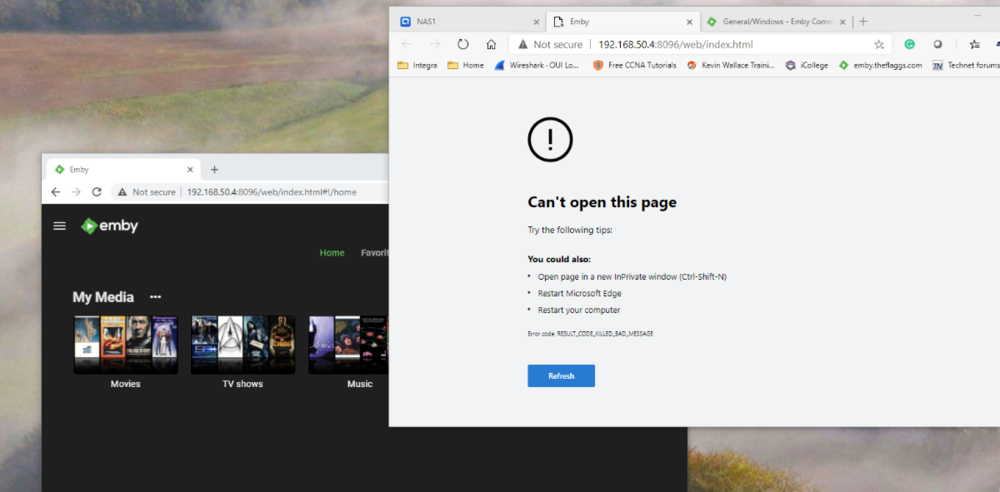Image resolution: width=1000 pixels, height=492 pixels.
Task: Close the NAS1 tab
Action: [x=536, y=22]
